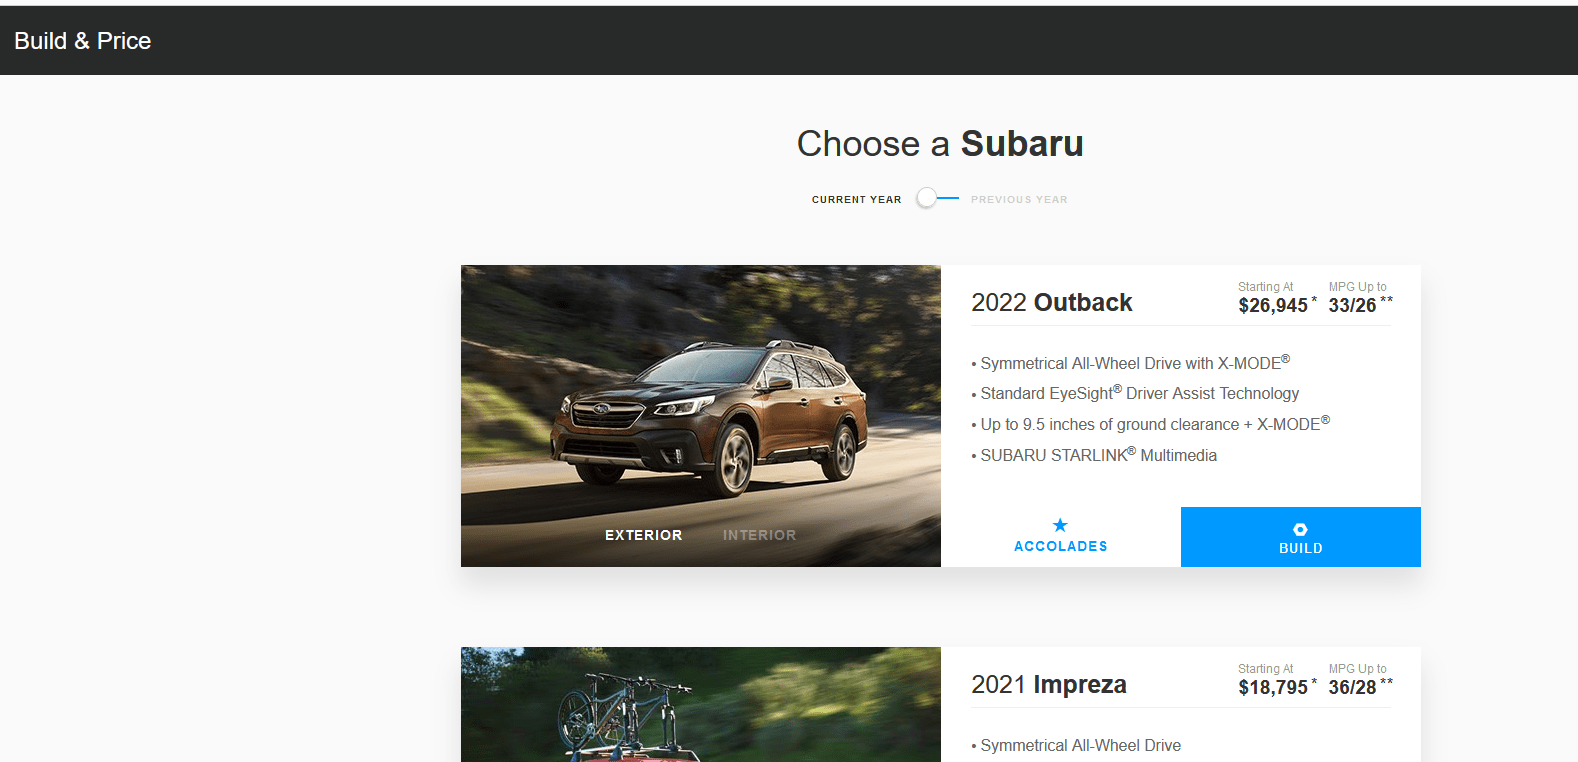
Task: Click the 2021 Impreza title
Action: tap(1049, 685)
